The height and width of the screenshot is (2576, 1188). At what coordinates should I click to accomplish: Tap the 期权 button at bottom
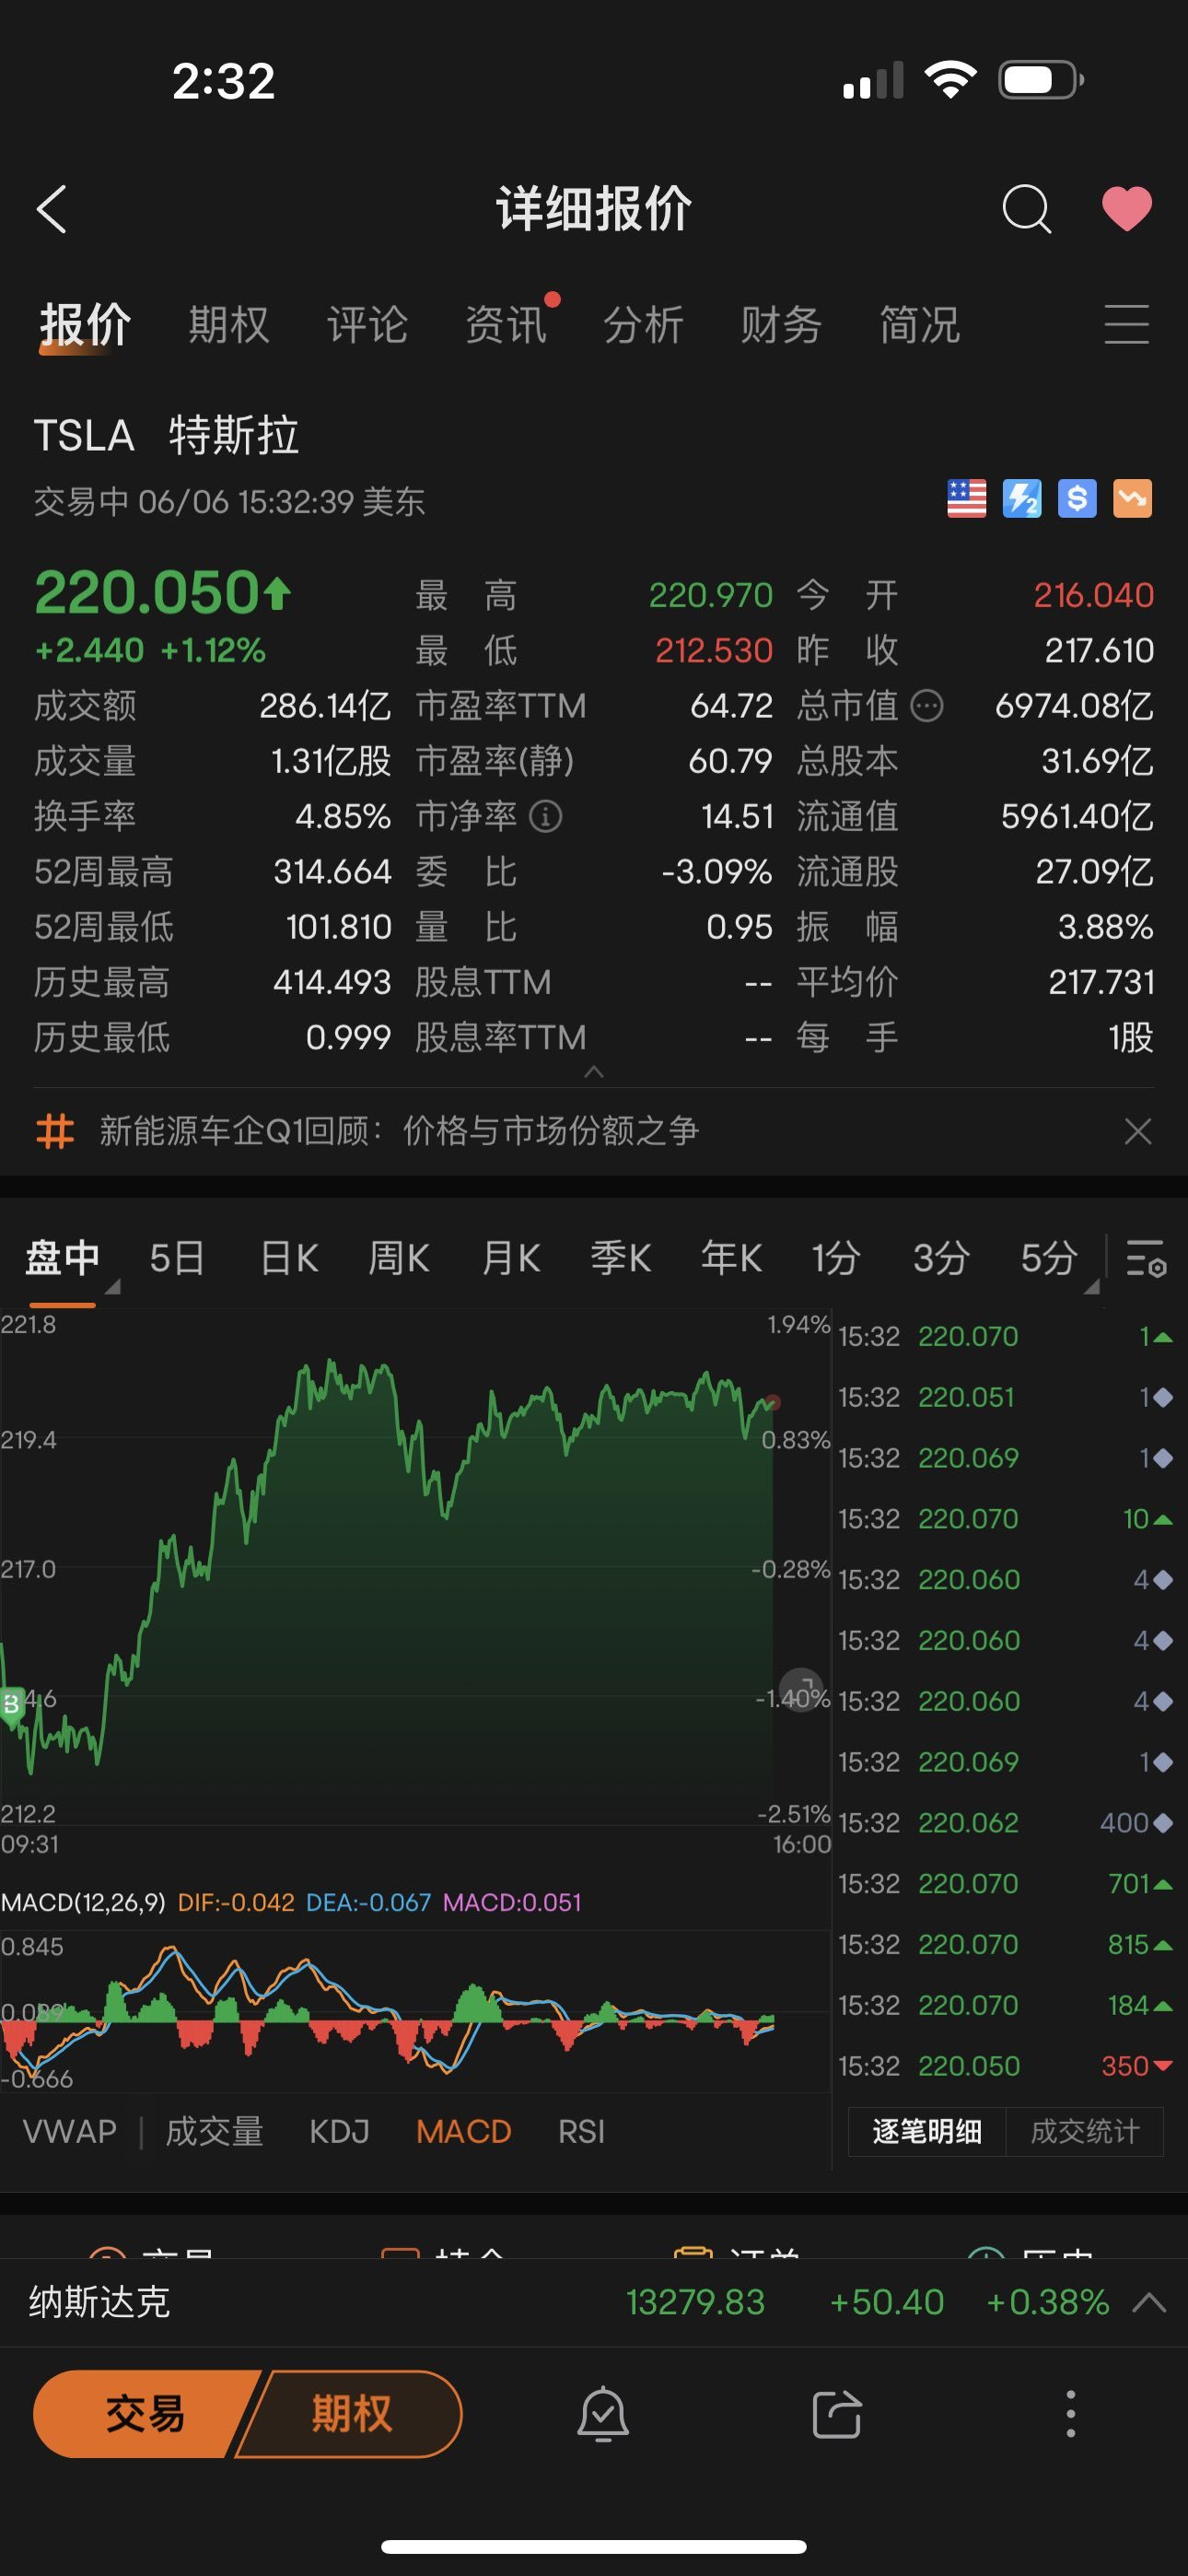pos(352,2414)
